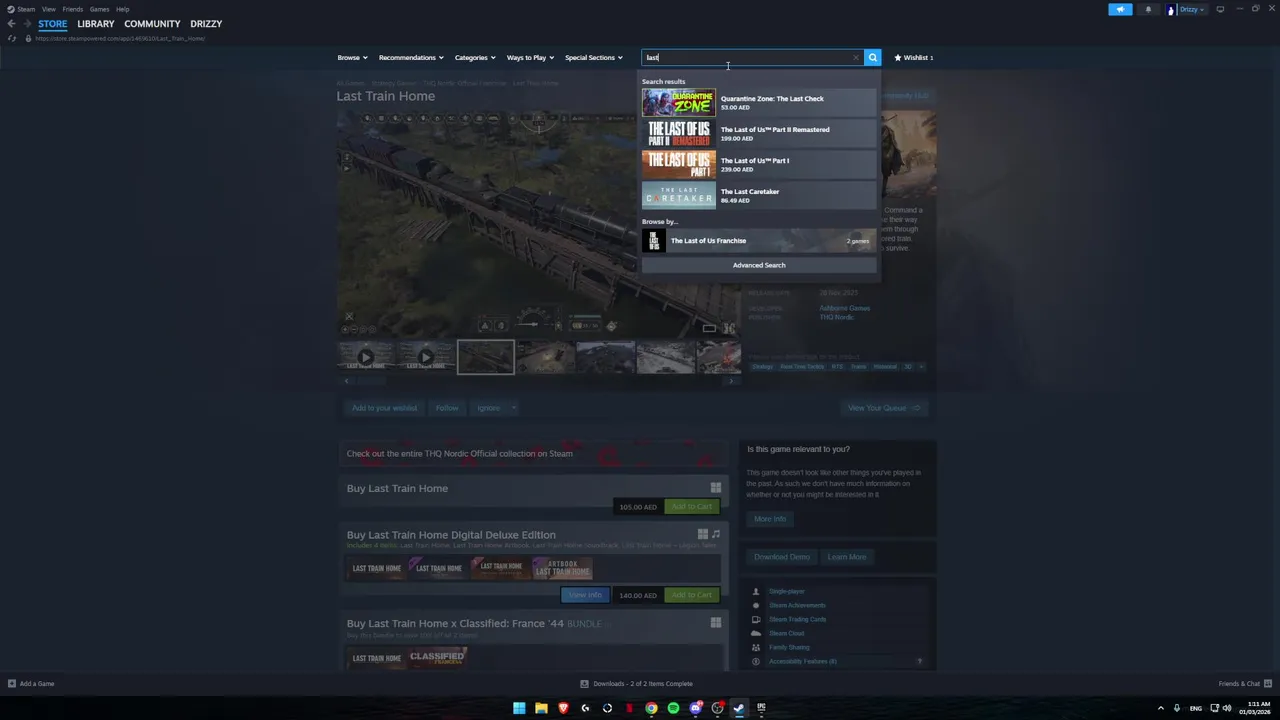Select Quarantine Zone: The Last Check result
This screenshot has width=1280, height=720.
[x=759, y=103]
